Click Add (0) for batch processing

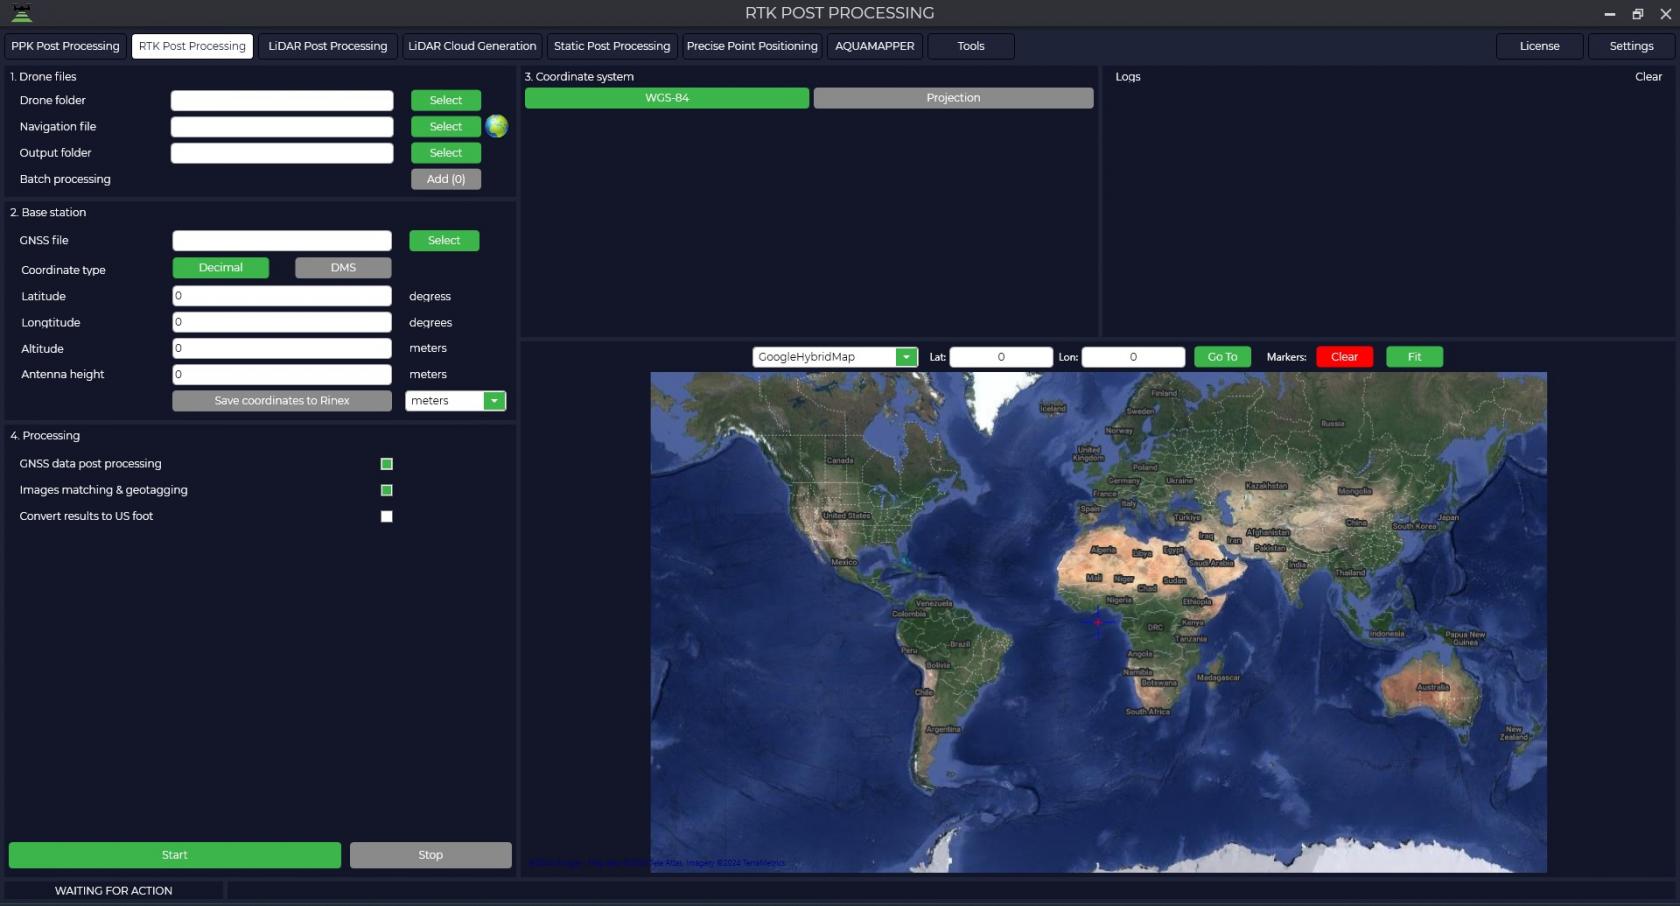pos(446,179)
